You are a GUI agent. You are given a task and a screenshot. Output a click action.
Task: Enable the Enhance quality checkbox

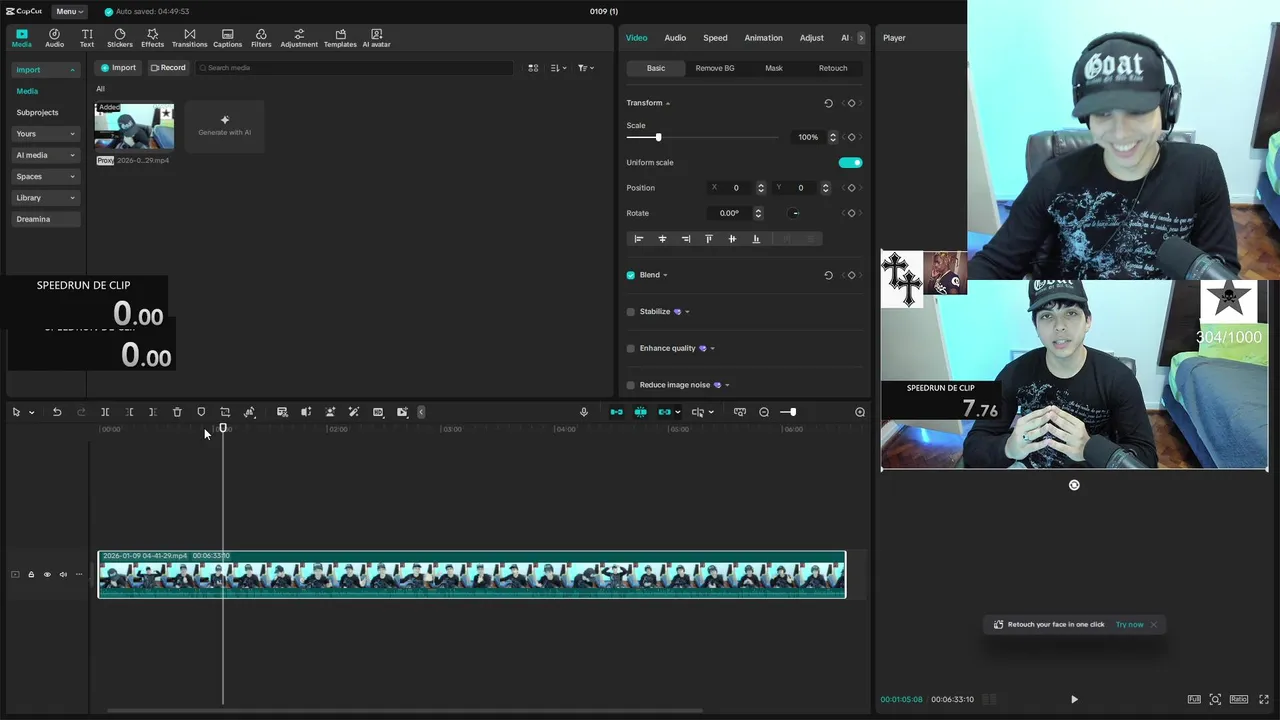click(x=631, y=348)
